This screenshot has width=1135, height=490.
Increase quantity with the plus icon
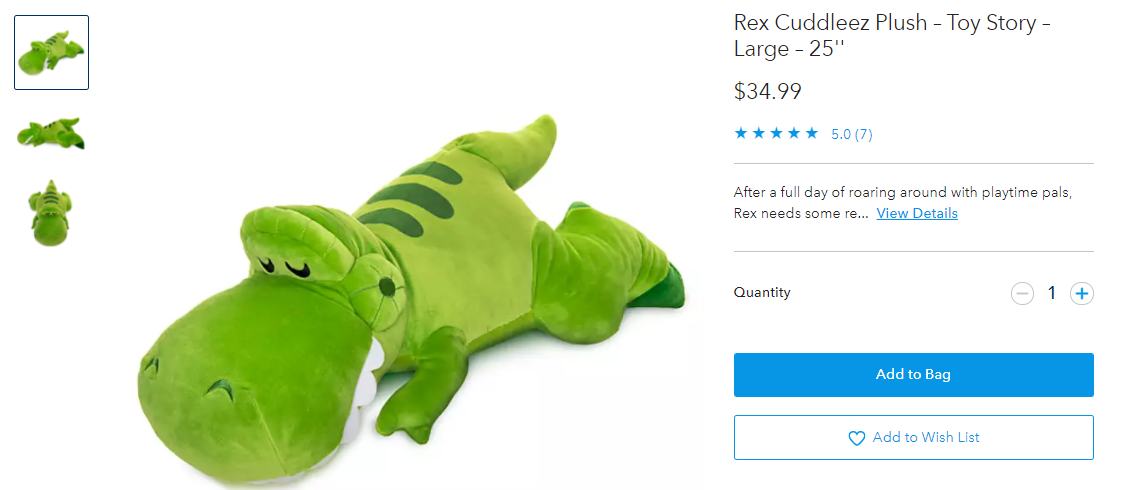[1081, 293]
